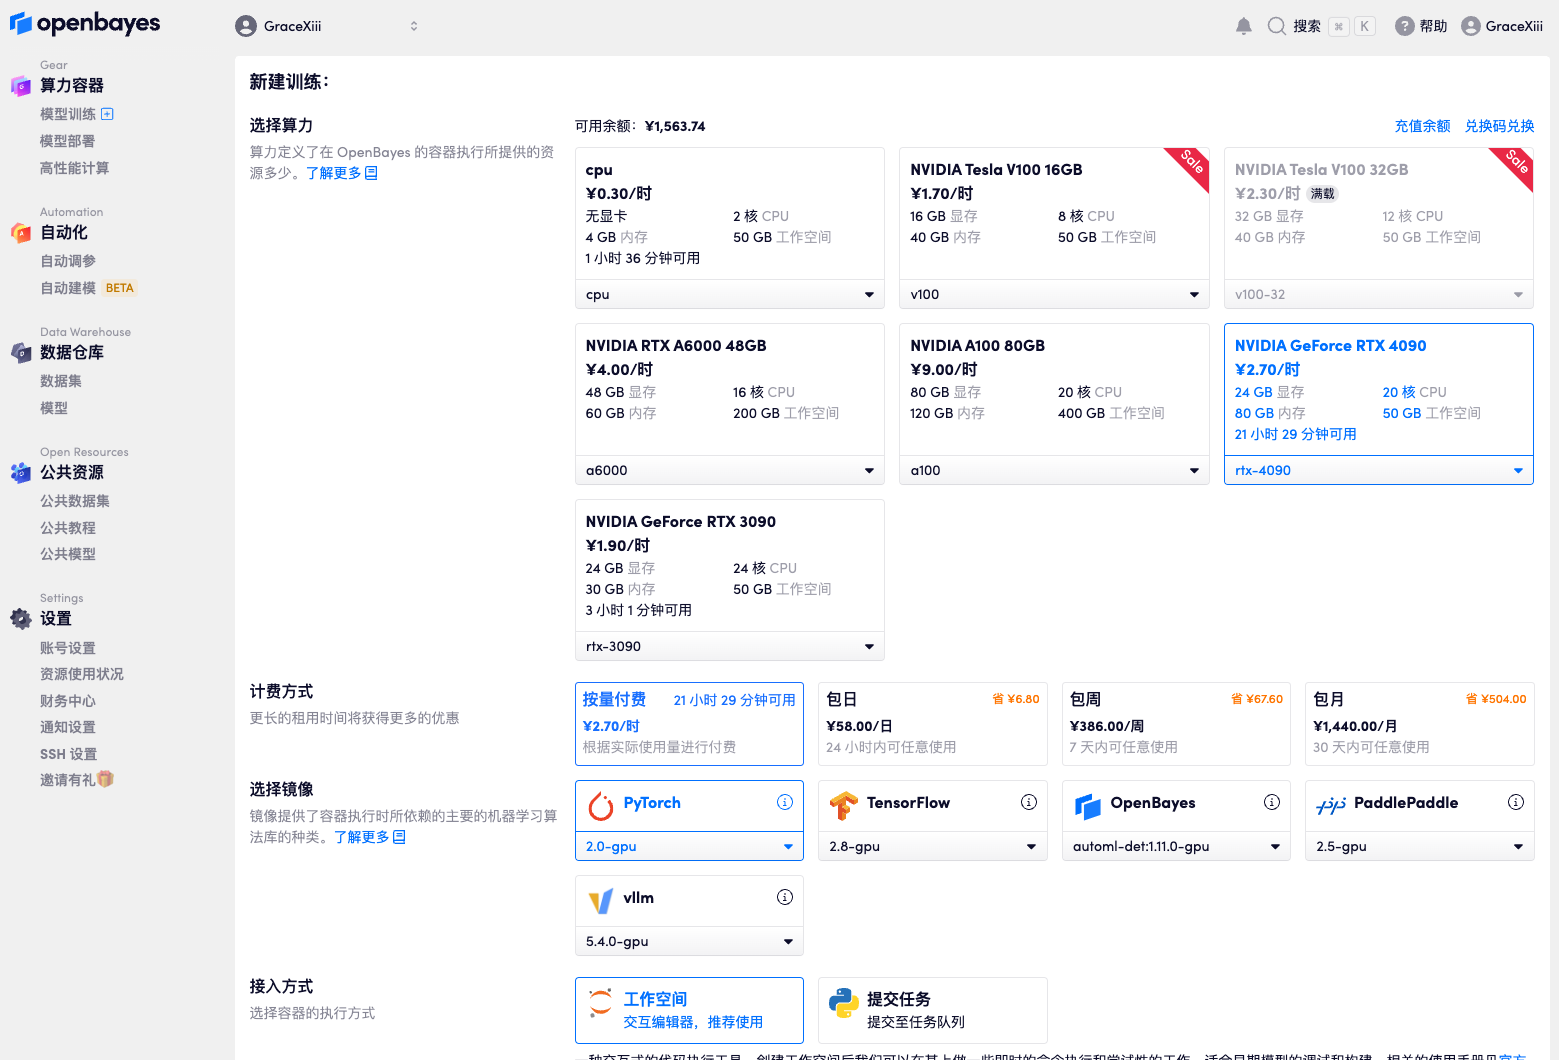Click the notification bell icon
The image size is (1559, 1060).
(1243, 26)
